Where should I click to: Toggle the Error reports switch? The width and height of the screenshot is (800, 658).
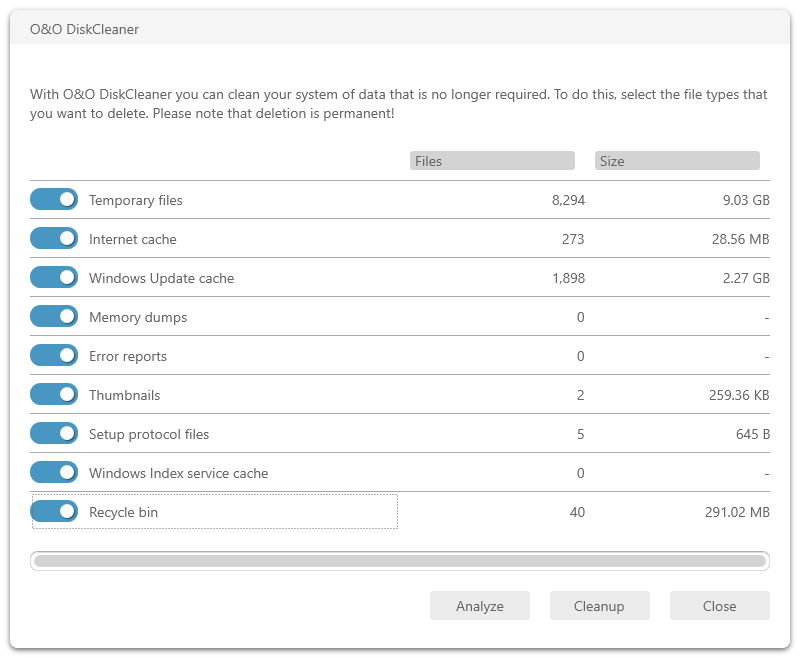click(54, 356)
